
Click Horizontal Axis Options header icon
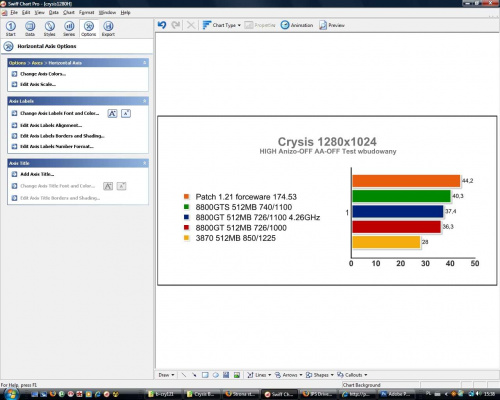(8, 46)
